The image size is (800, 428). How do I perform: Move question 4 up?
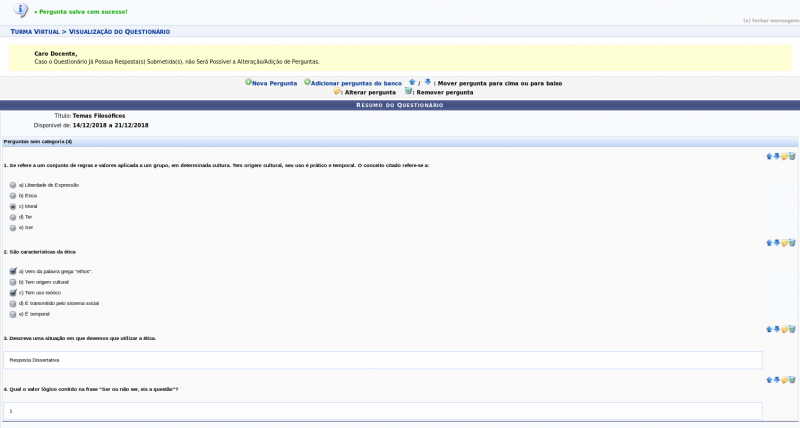(769, 380)
